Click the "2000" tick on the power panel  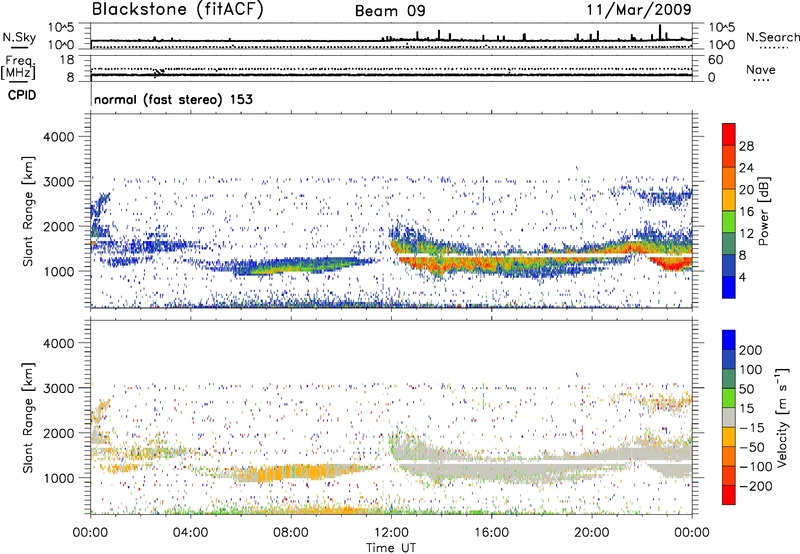[58, 226]
